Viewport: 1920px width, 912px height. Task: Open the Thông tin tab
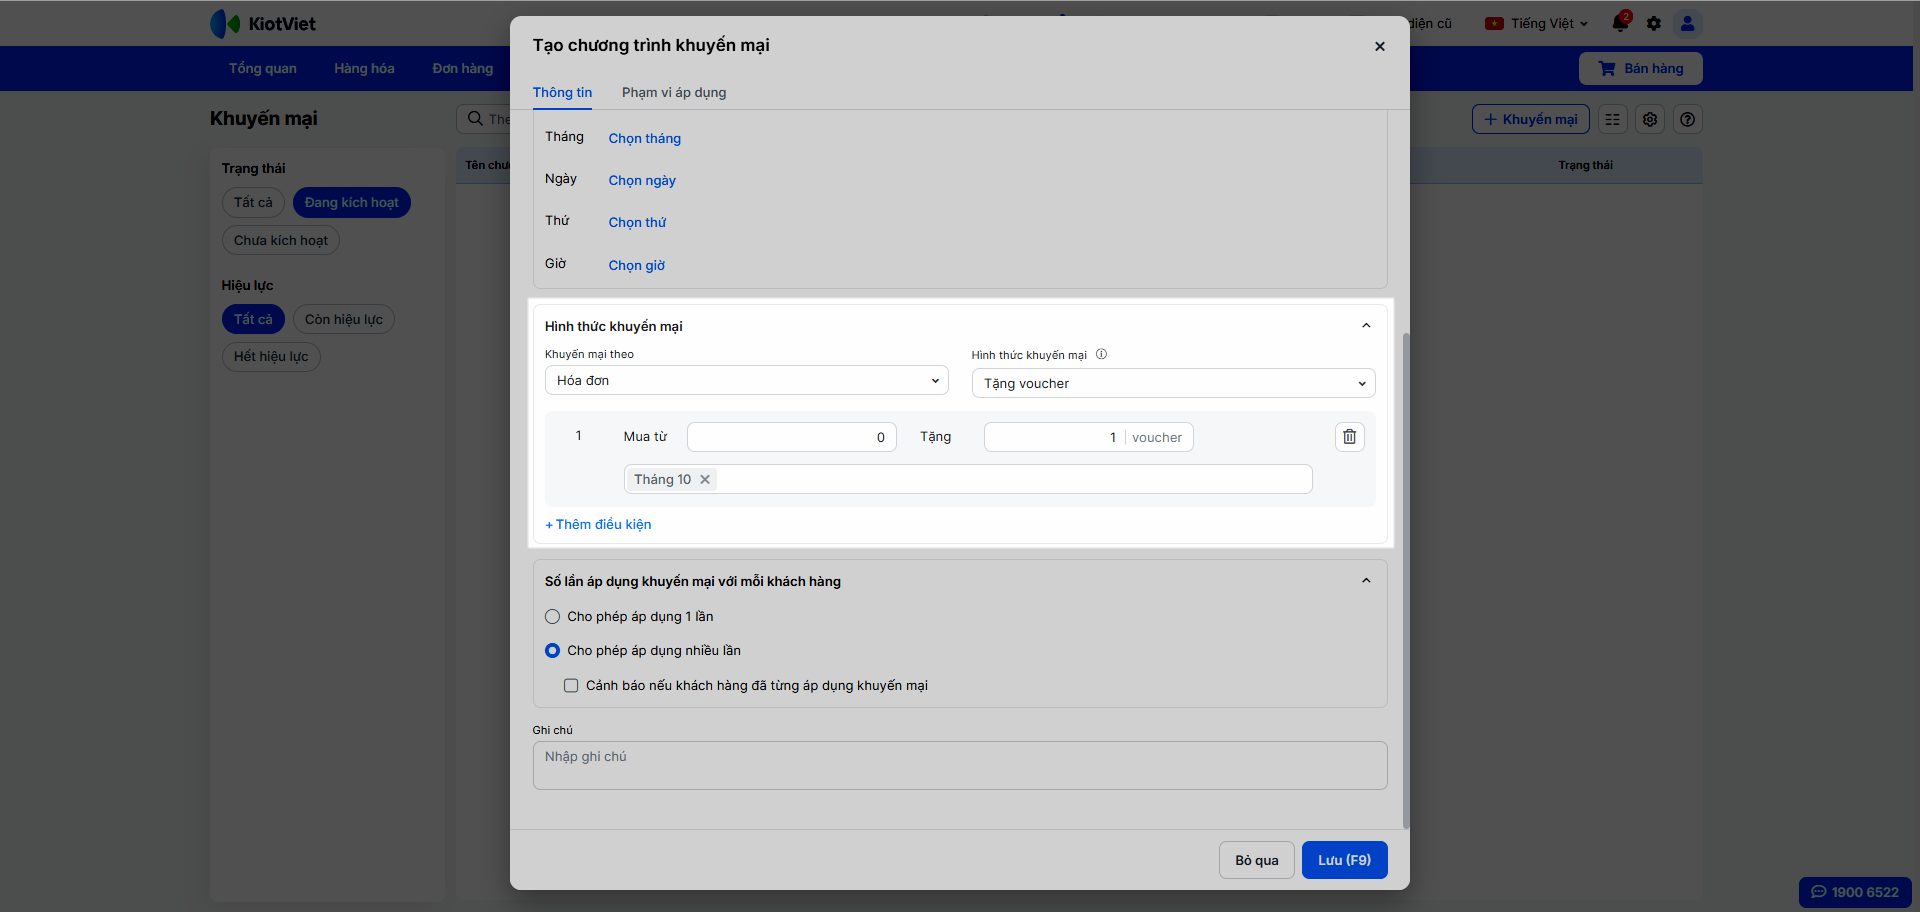[562, 93]
